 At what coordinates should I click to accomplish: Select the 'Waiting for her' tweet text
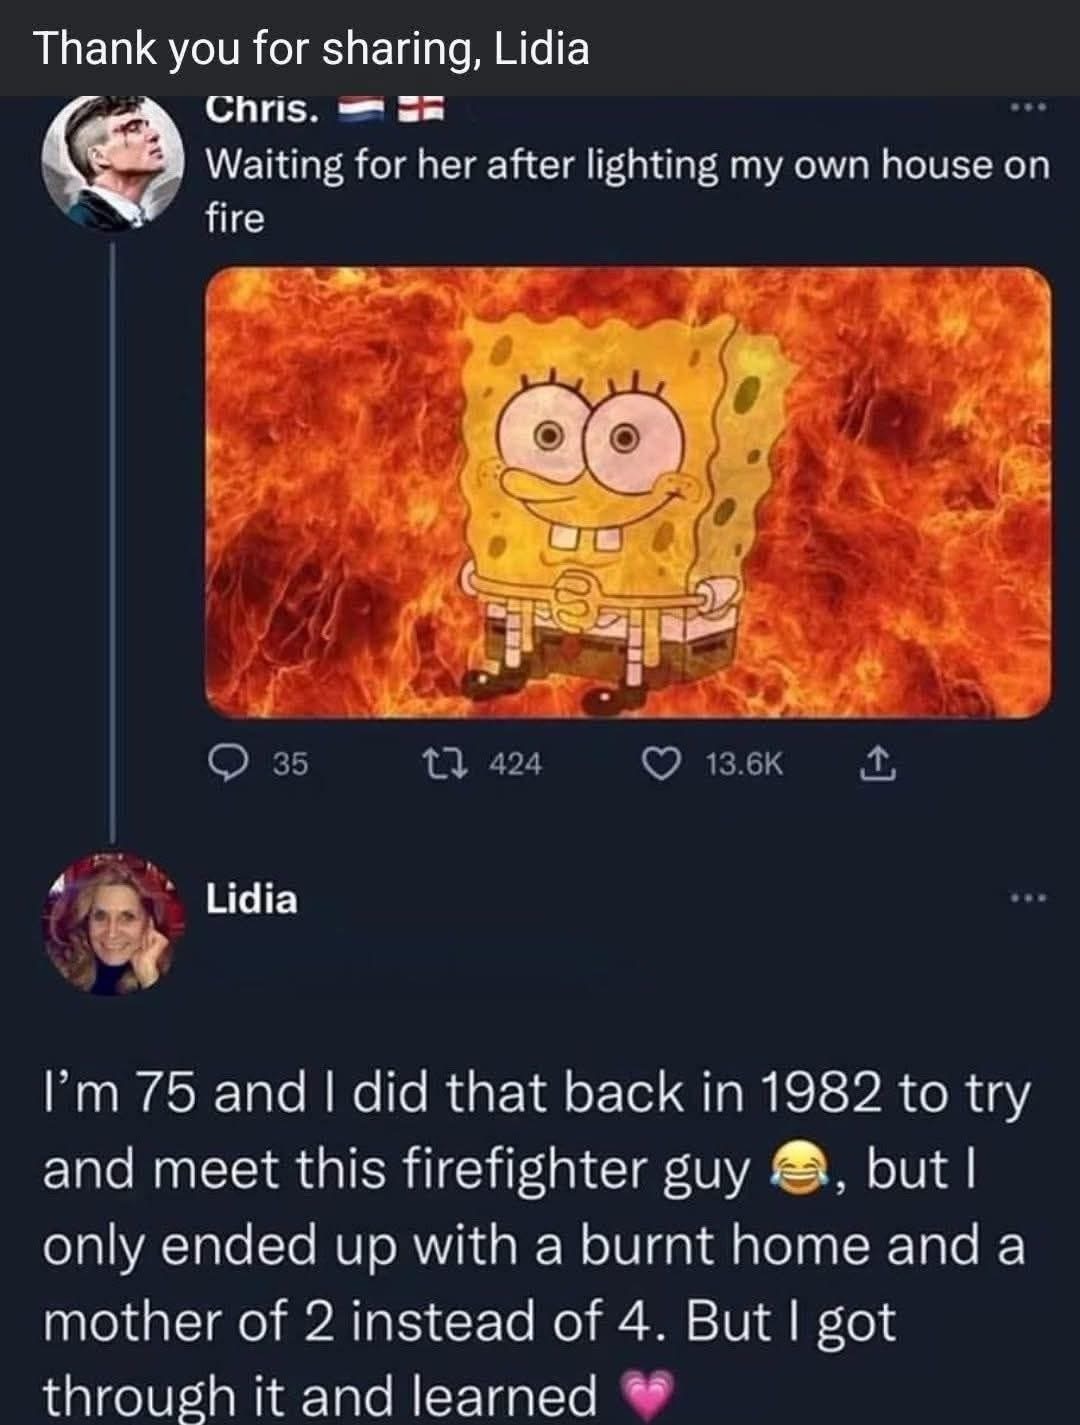click(627, 190)
